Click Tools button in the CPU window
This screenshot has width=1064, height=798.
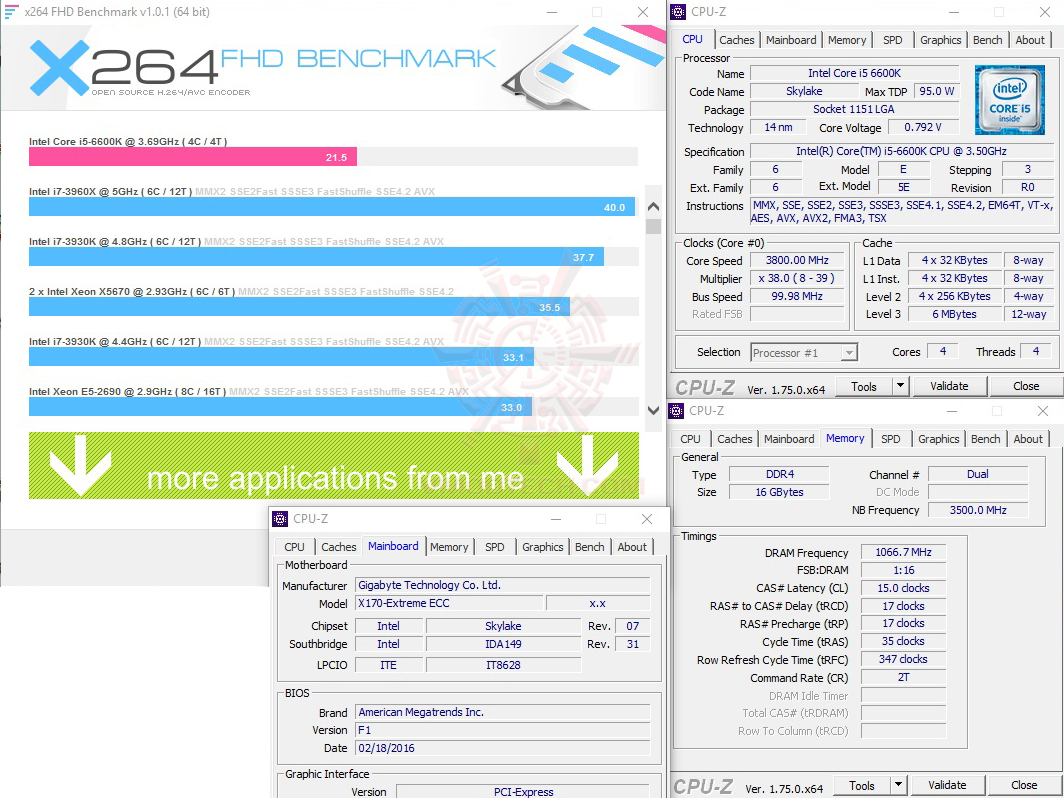tap(863, 386)
